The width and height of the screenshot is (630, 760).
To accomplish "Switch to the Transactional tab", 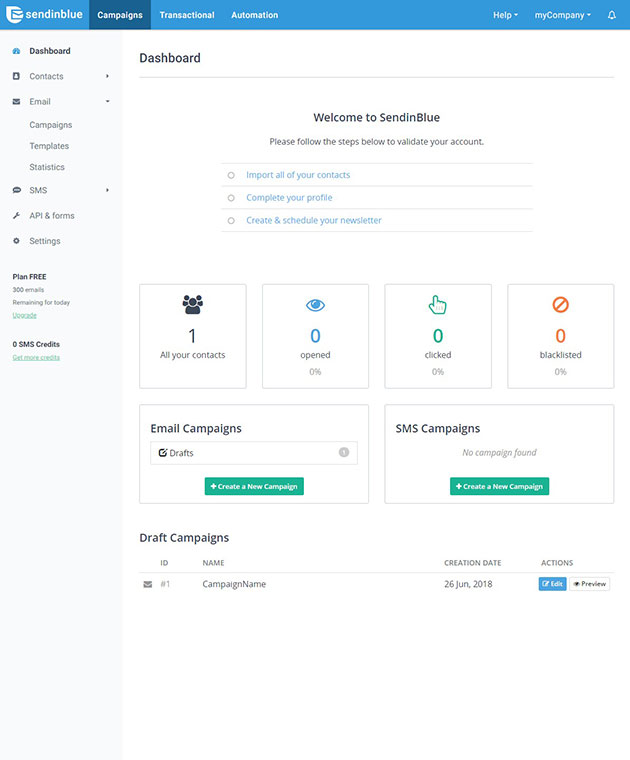I will (x=187, y=15).
